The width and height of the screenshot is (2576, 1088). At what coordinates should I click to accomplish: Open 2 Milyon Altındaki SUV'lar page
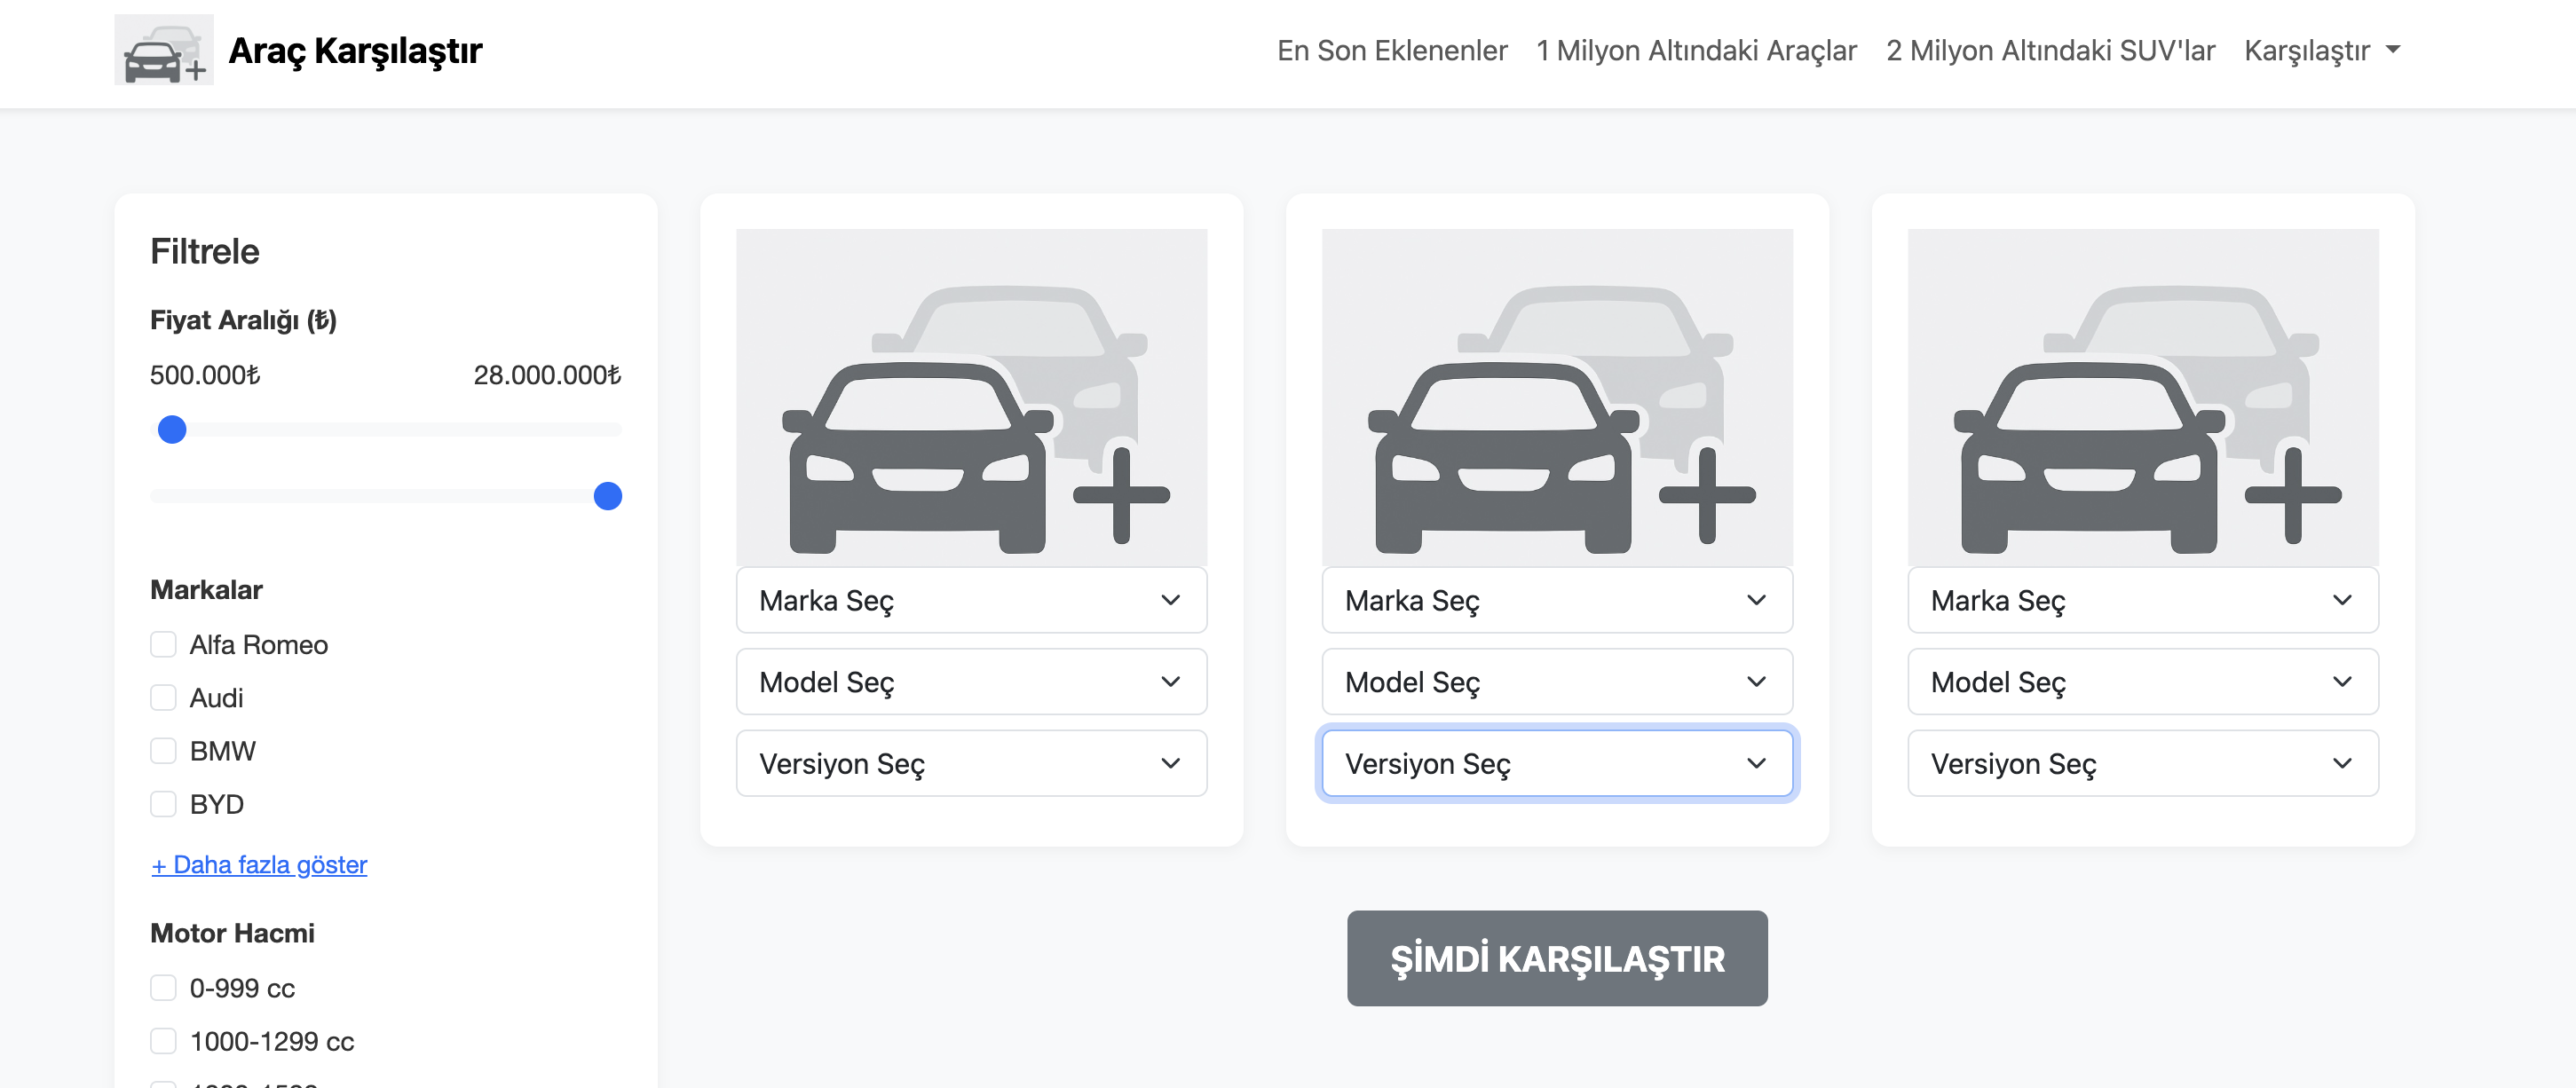[2049, 50]
